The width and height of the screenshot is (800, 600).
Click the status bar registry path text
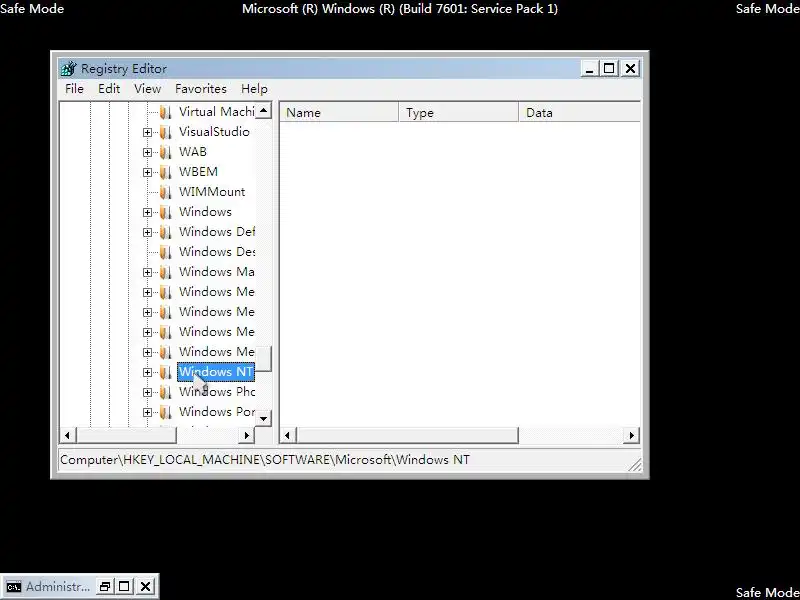265,460
